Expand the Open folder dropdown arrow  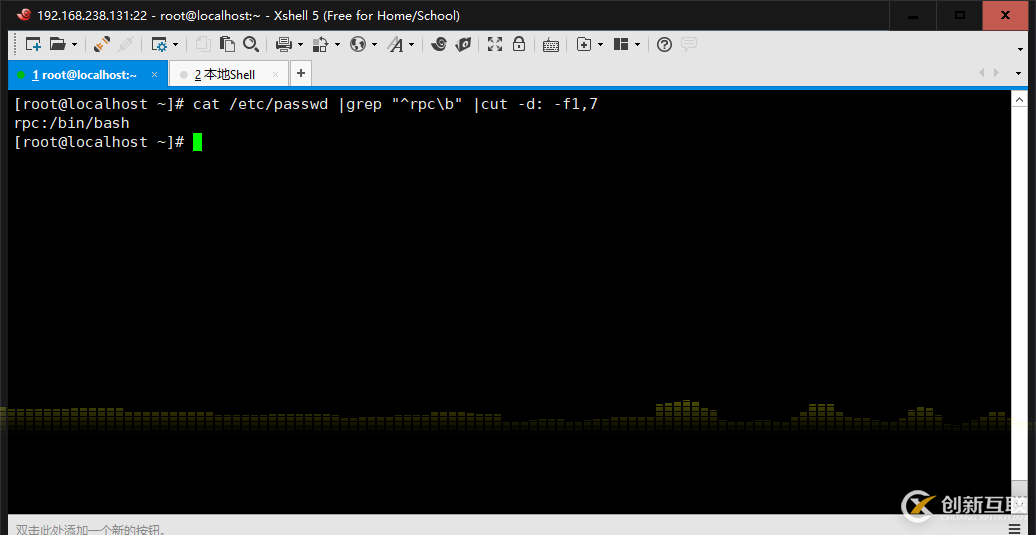pos(74,45)
